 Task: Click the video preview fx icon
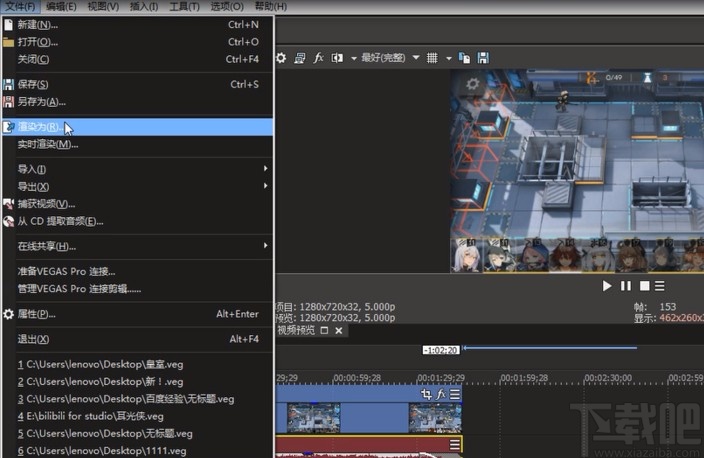(x=318, y=59)
